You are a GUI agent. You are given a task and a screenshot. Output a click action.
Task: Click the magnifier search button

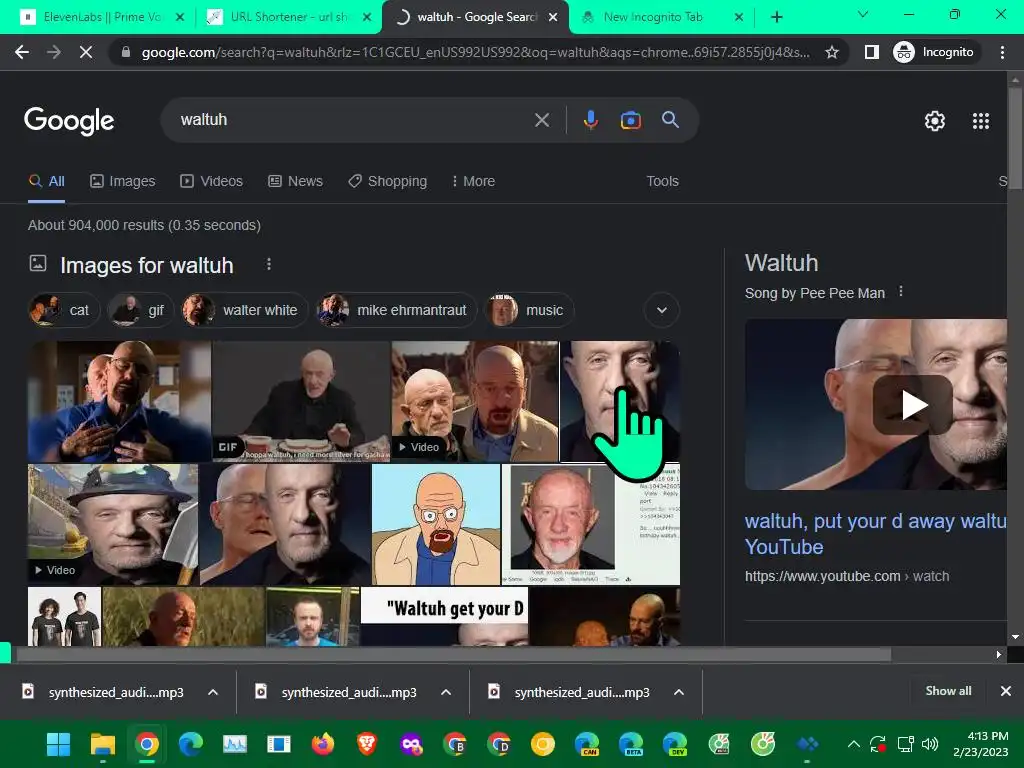pos(670,120)
